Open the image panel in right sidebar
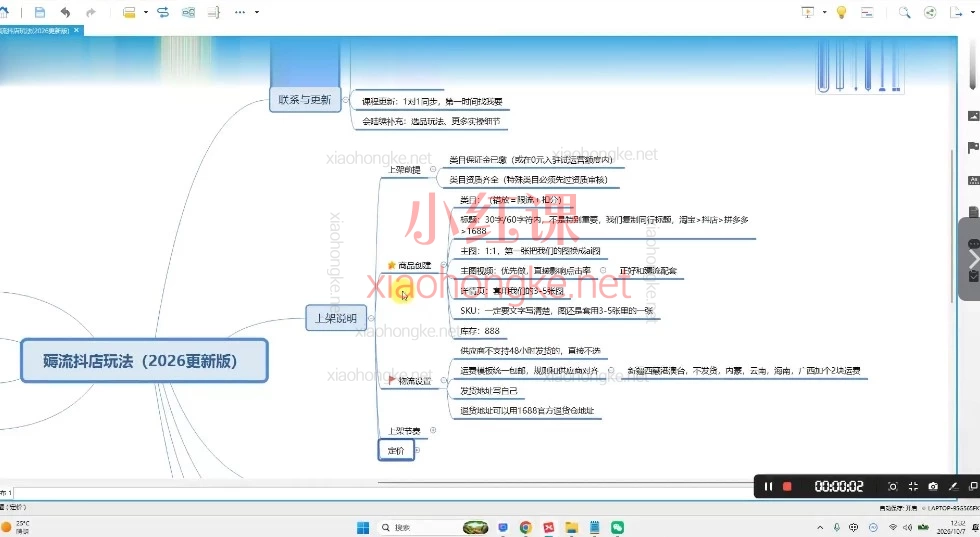Screen dimensions: 980x537 coord(973,116)
